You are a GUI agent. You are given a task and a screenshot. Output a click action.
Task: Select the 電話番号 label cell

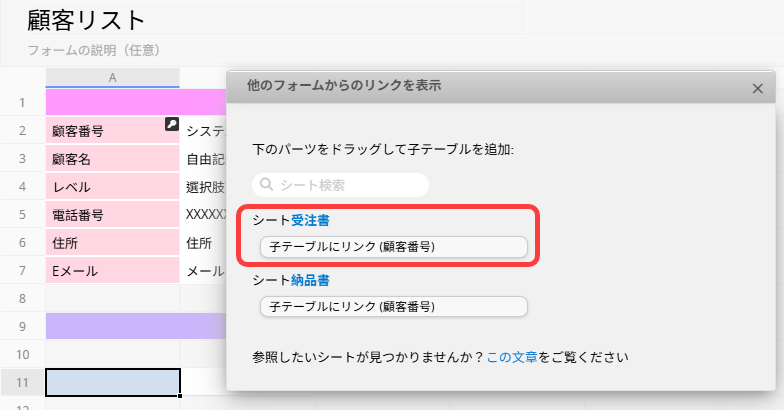(112, 214)
